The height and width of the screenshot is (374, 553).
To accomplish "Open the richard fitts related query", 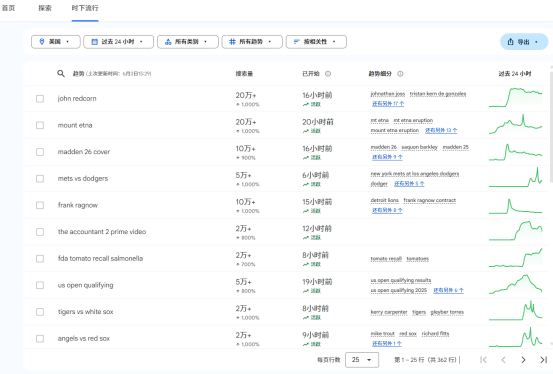I will coord(435,334).
